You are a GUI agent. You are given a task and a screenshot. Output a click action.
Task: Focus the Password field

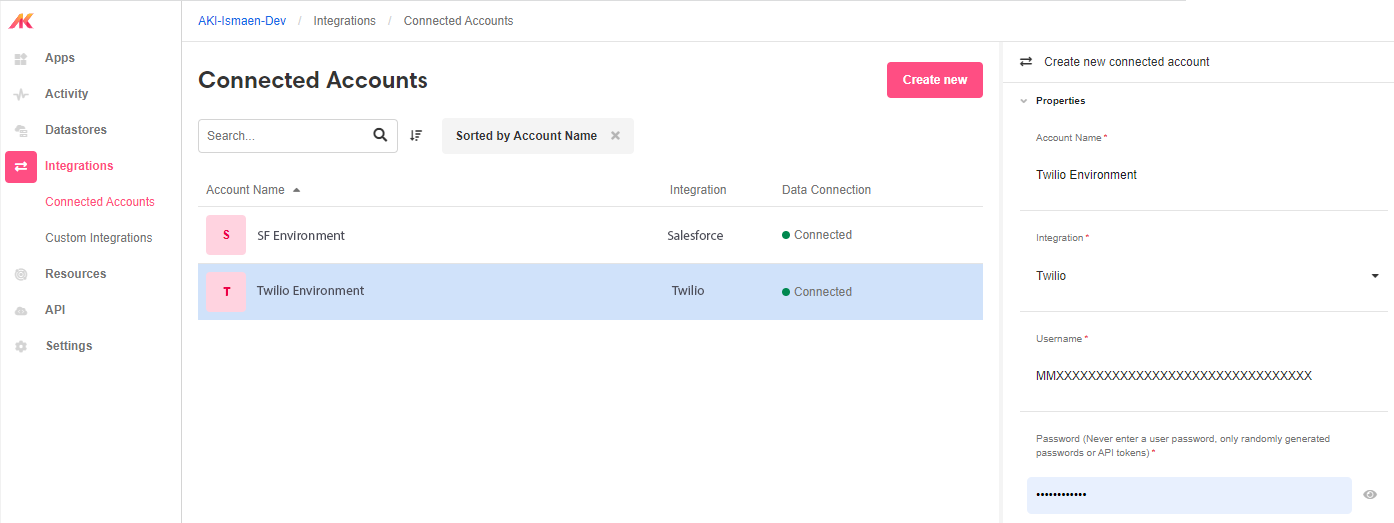[x=1189, y=495]
